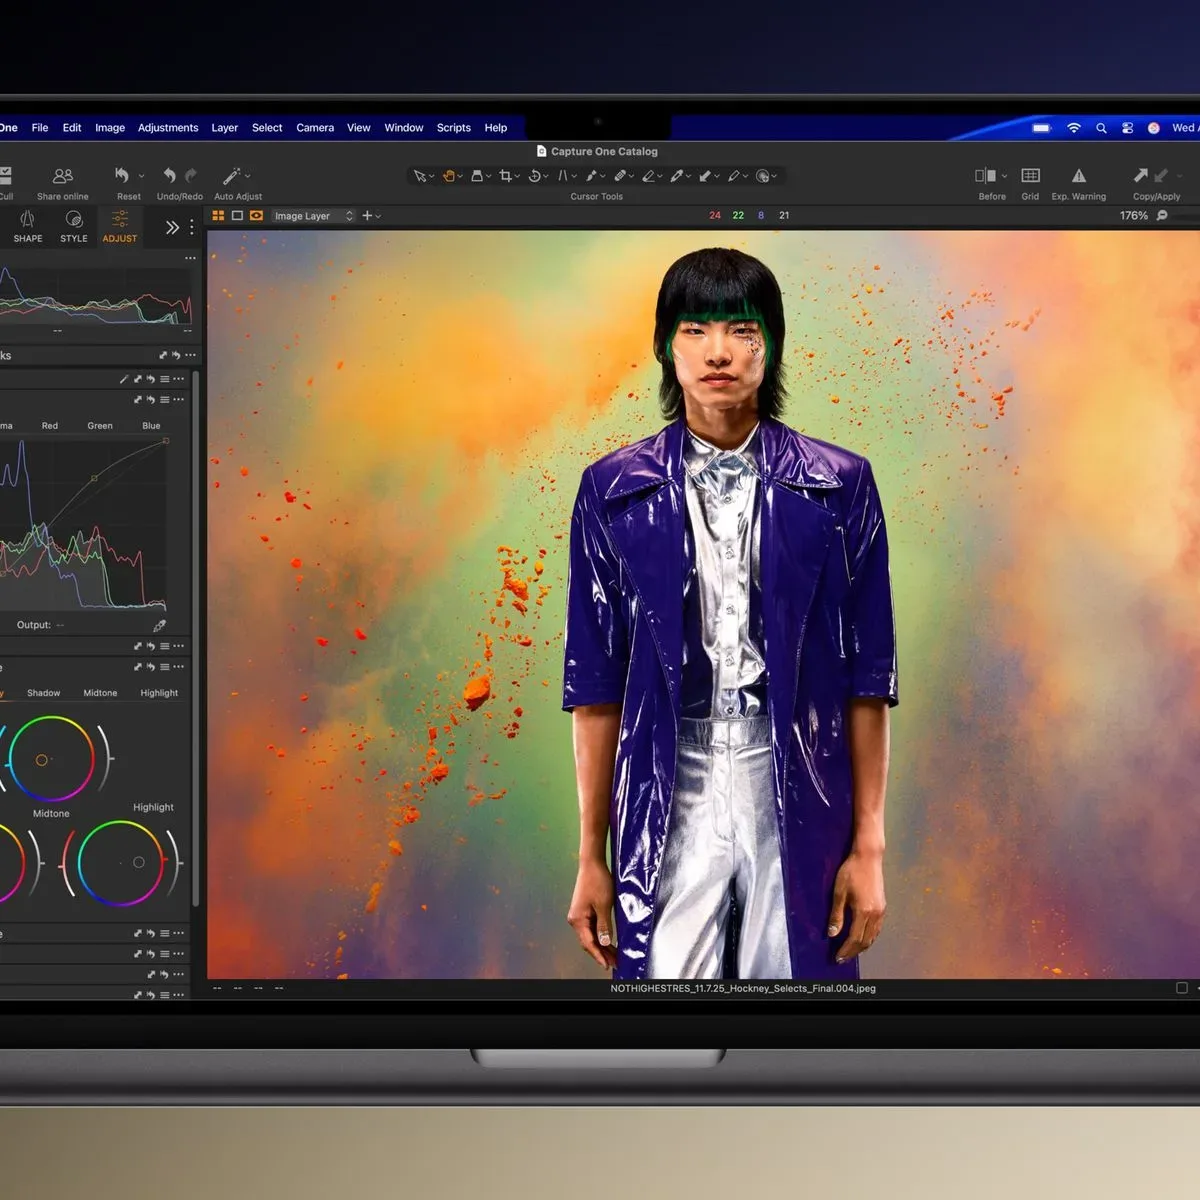Click inside the Highlight color wheel
This screenshot has width=1200, height=1200.
point(120,863)
